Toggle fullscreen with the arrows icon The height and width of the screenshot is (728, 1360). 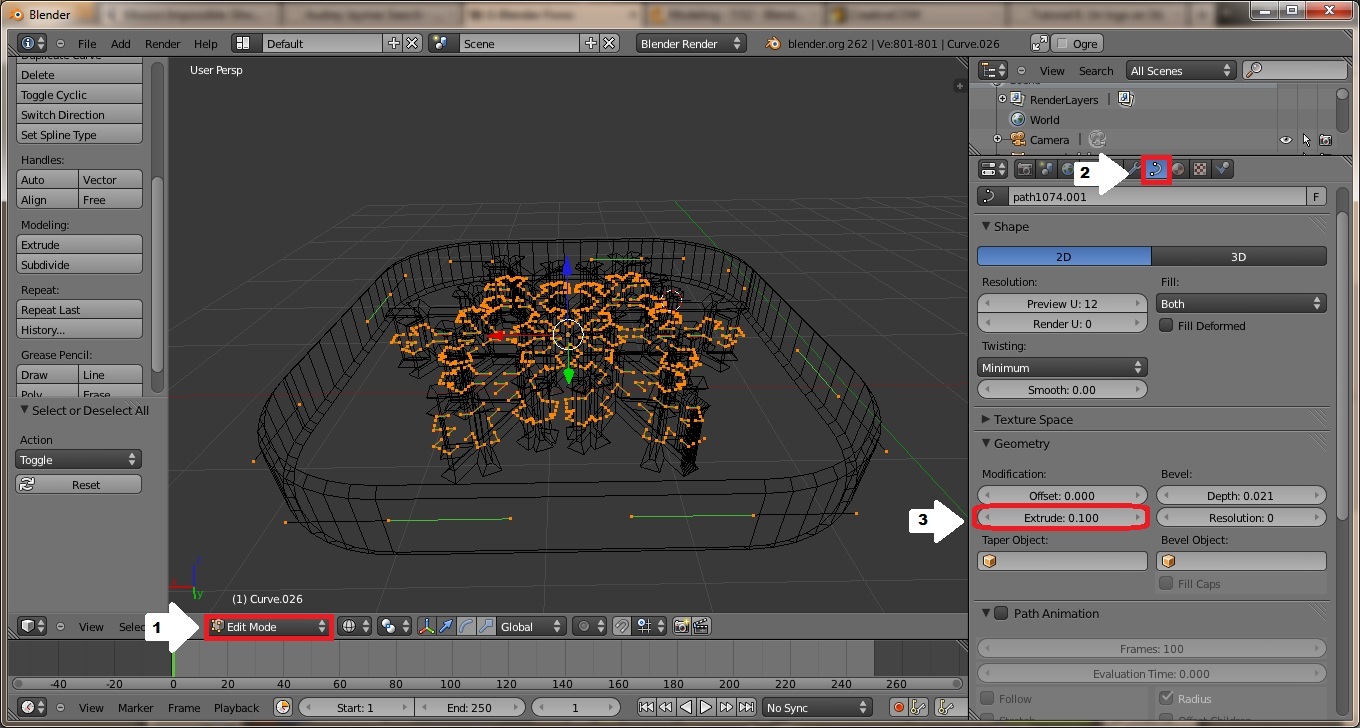tap(1040, 44)
